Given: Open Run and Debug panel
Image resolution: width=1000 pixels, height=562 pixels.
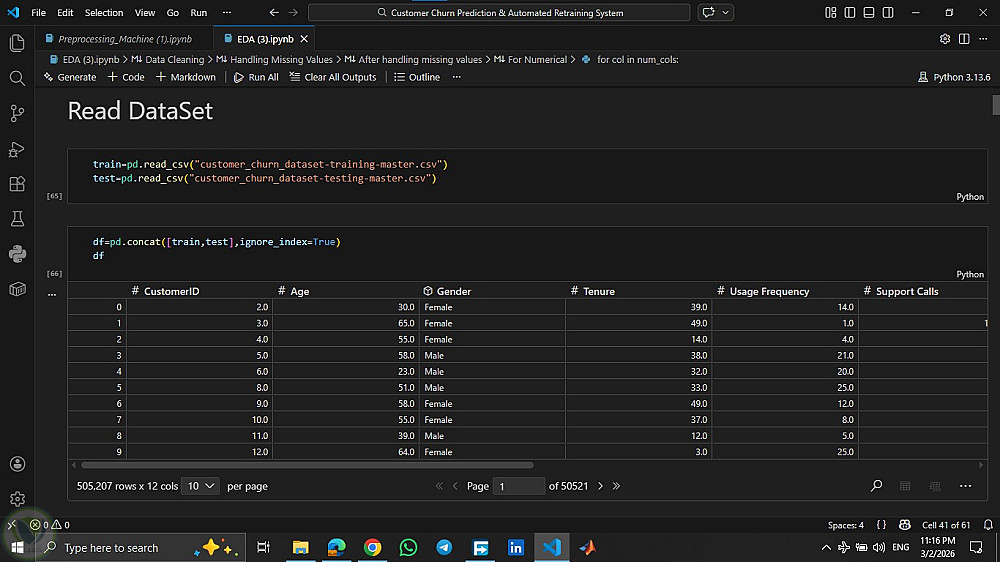Looking at the screenshot, I should point(17,149).
